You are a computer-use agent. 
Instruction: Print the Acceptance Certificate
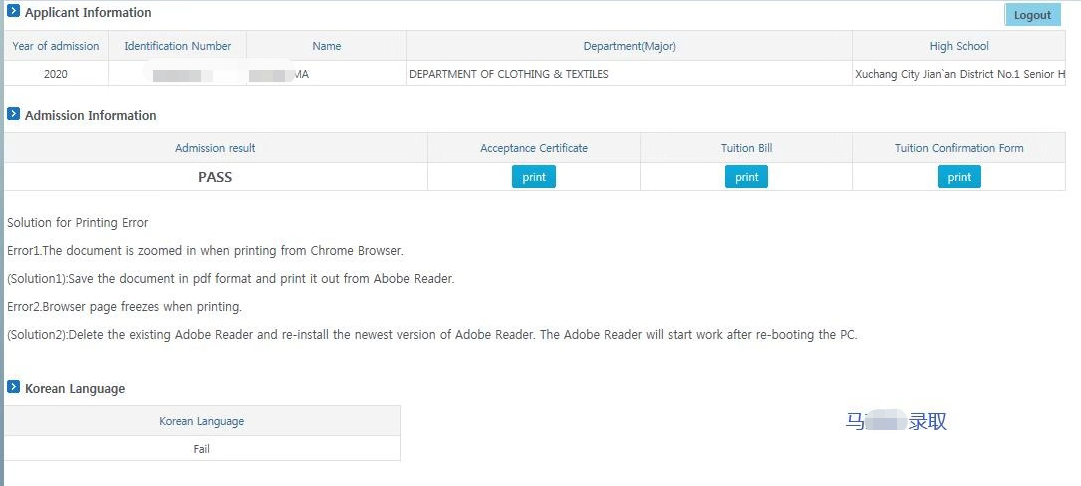[x=534, y=177]
